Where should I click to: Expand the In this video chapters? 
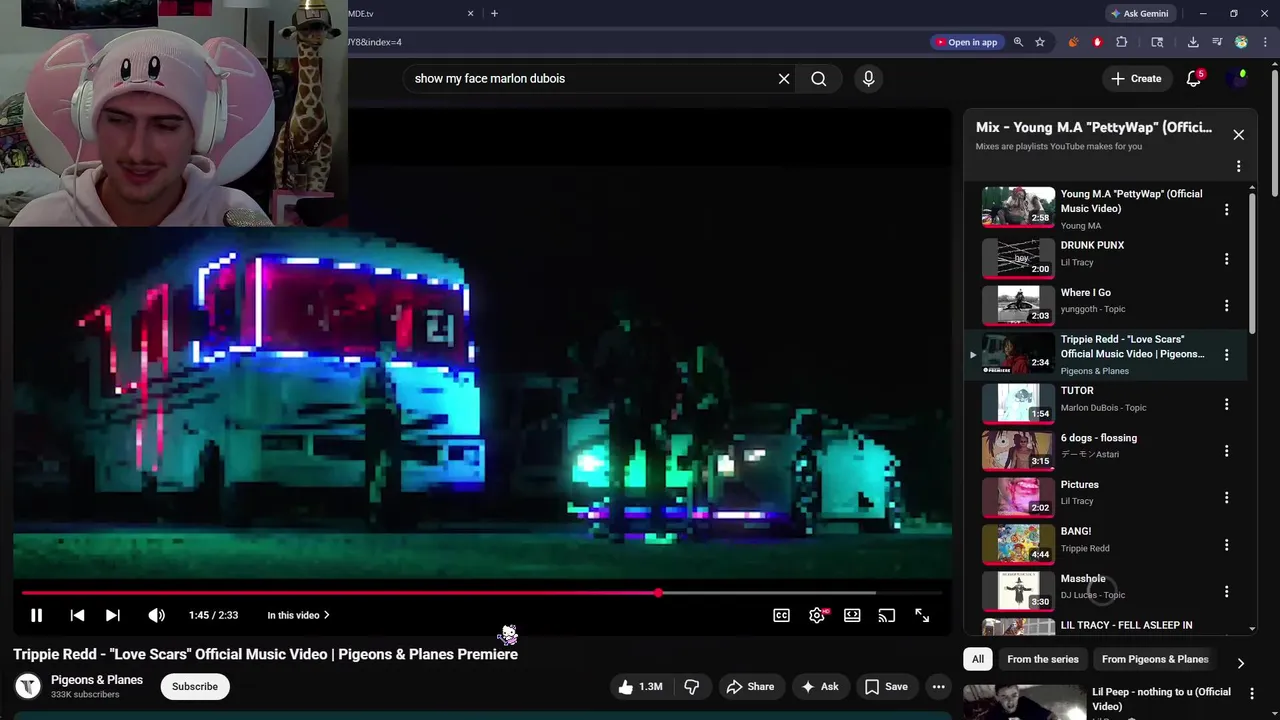pyautogui.click(x=298, y=615)
